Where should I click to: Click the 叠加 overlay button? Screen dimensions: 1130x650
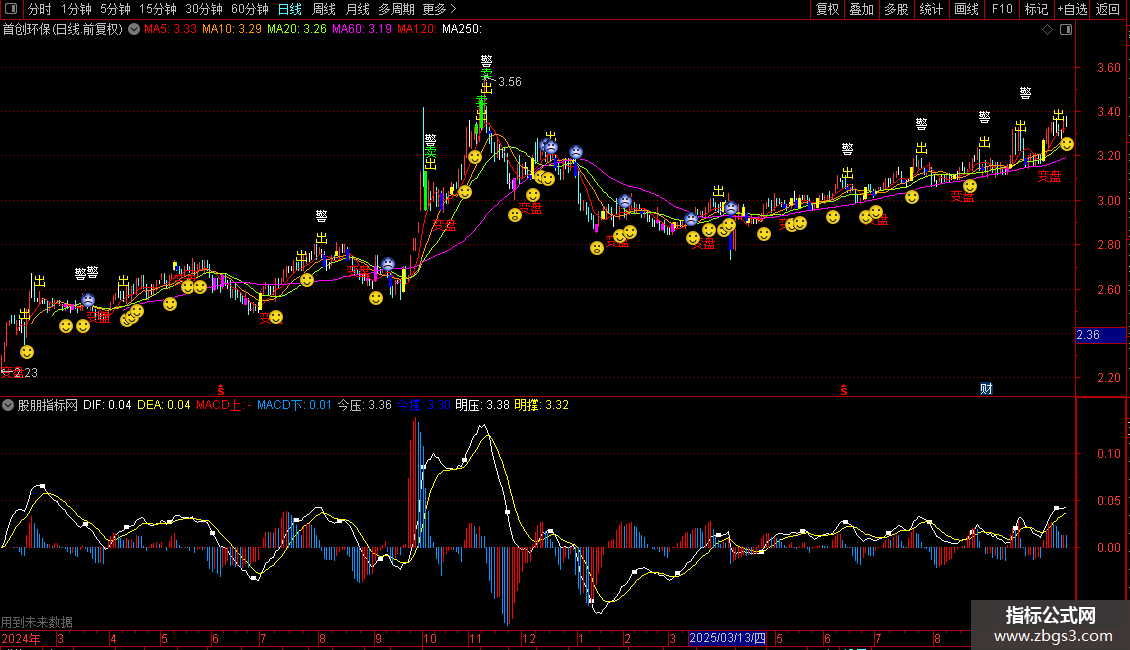point(861,9)
